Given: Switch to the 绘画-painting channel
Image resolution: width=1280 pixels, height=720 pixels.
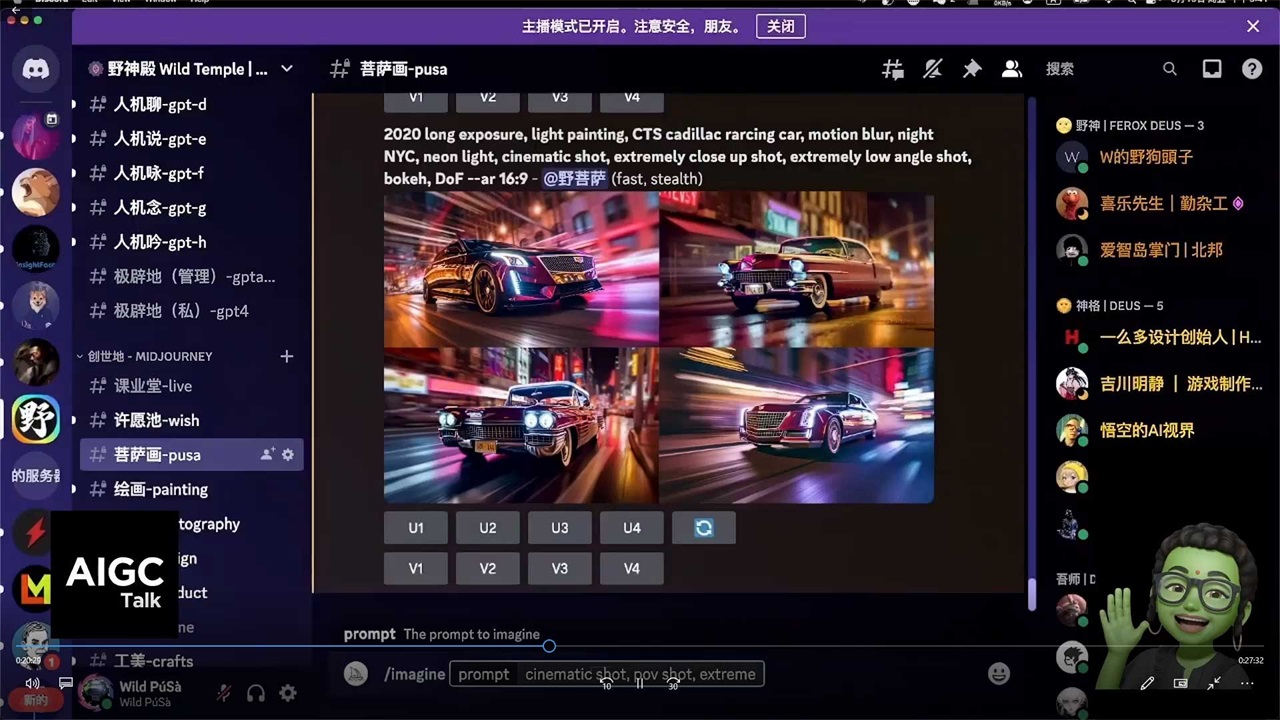Looking at the screenshot, I should (x=160, y=489).
